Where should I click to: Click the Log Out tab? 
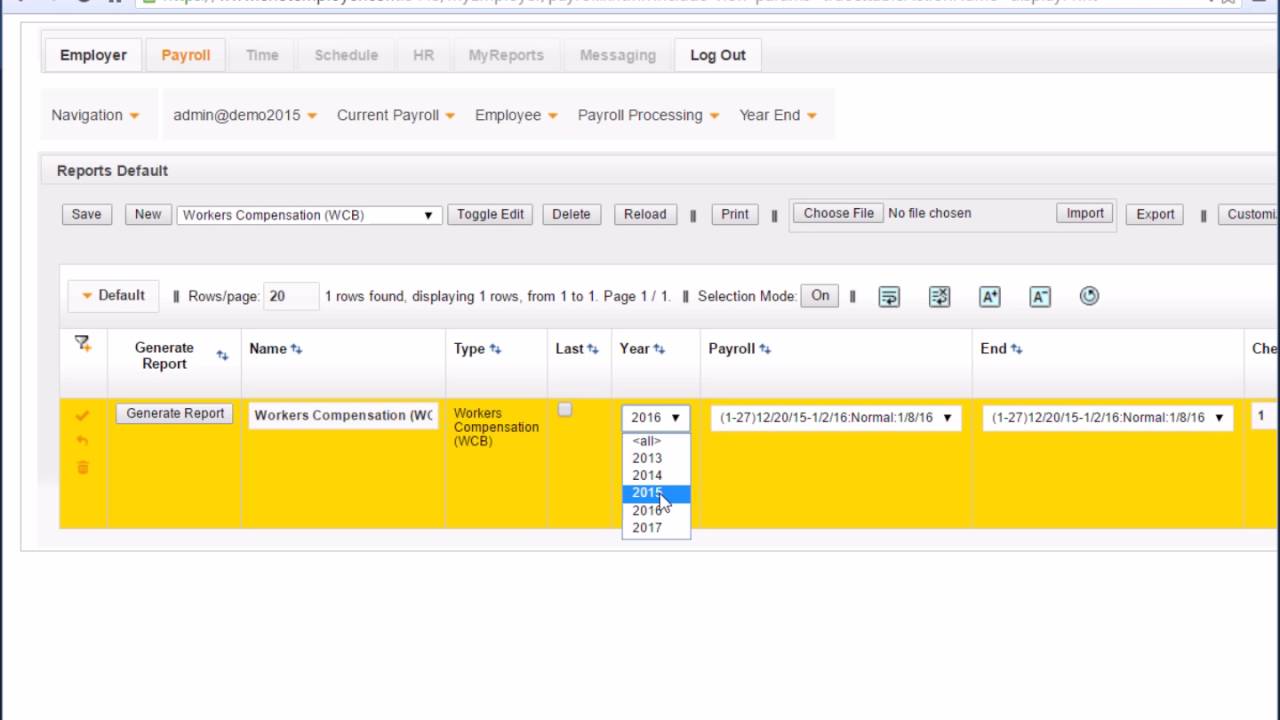click(x=718, y=55)
